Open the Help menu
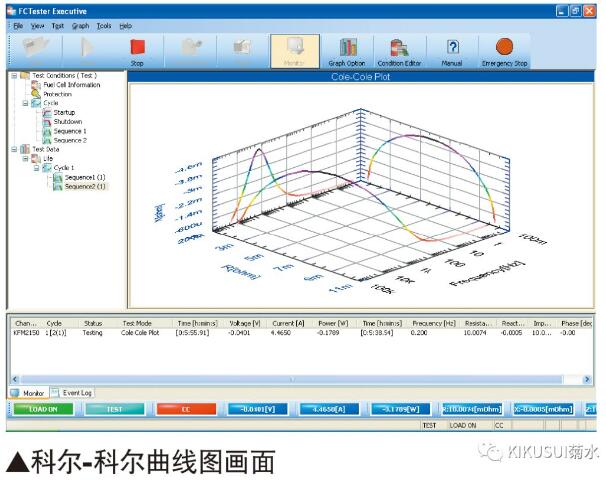The height and width of the screenshot is (480, 606). [x=126, y=26]
